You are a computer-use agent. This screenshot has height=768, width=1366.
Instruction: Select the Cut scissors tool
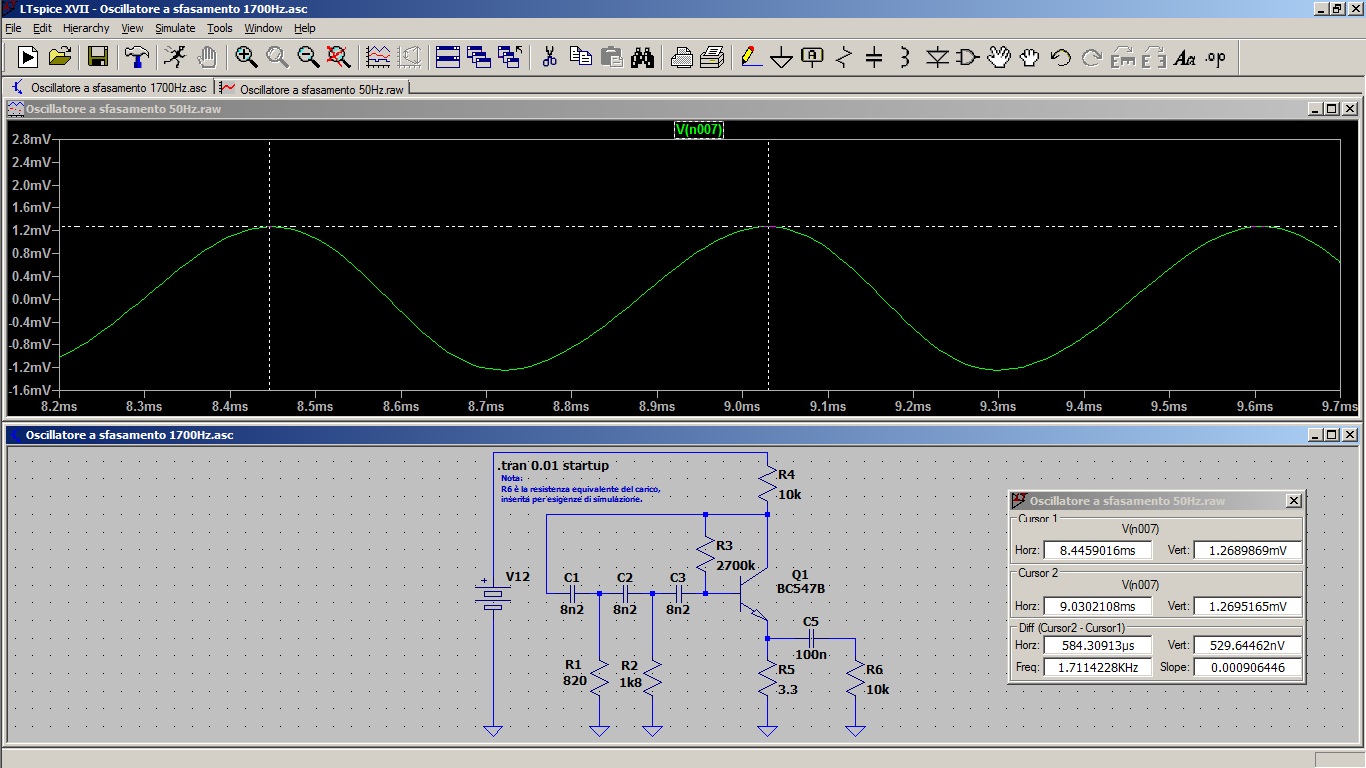tap(549, 57)
